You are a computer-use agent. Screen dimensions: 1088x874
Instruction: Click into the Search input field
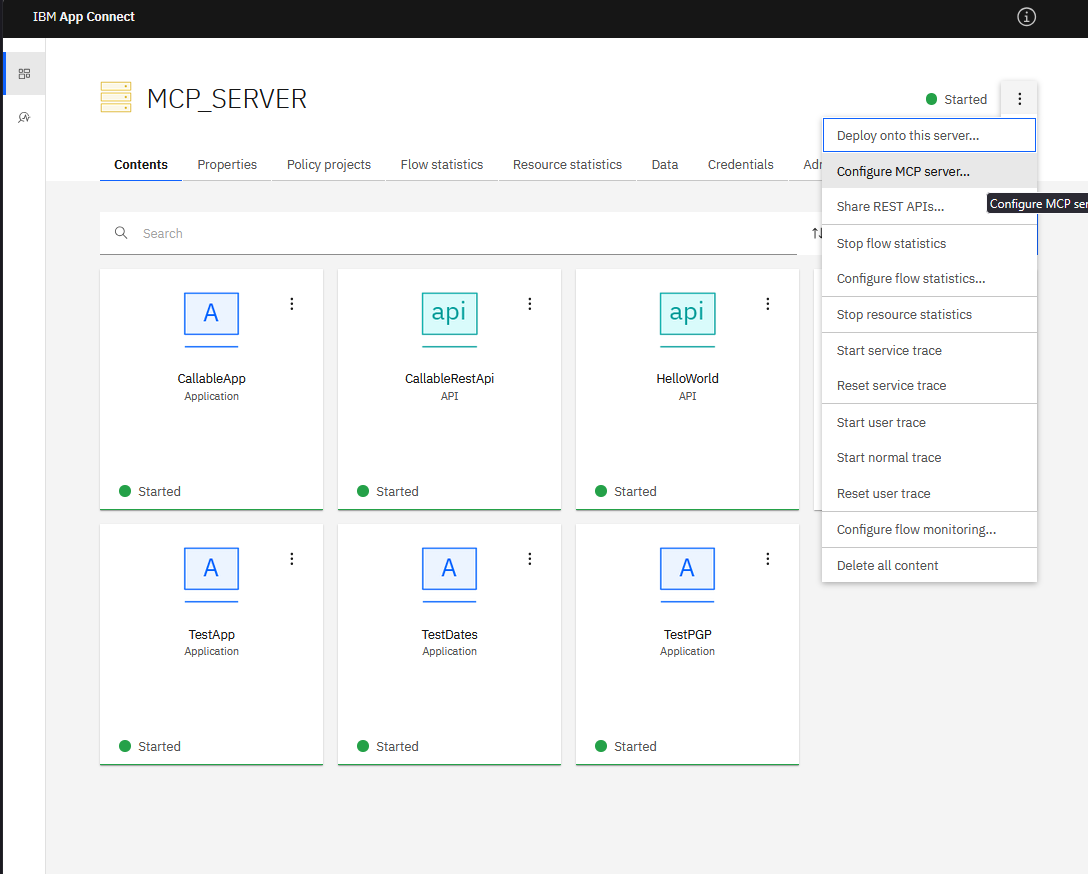pyautogui.click(x=448, y=233)
